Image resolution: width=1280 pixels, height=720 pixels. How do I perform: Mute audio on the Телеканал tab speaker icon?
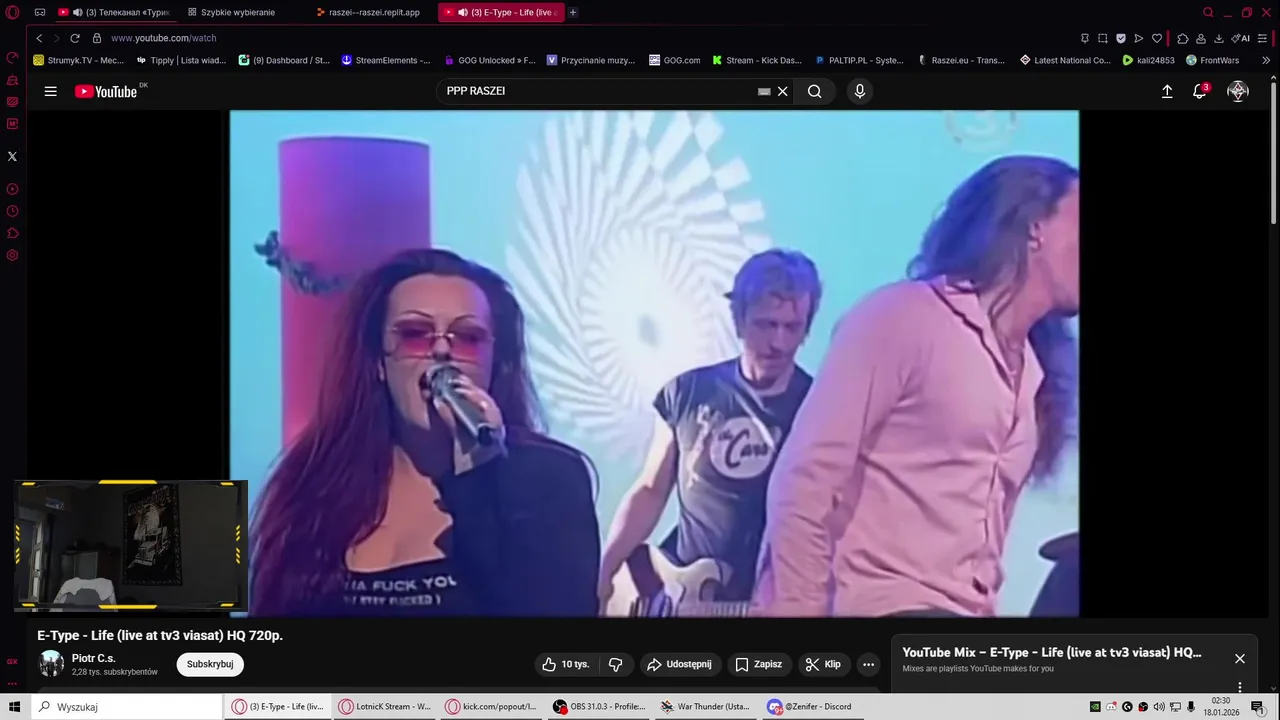pyautogui.click(x=78, y=12)
